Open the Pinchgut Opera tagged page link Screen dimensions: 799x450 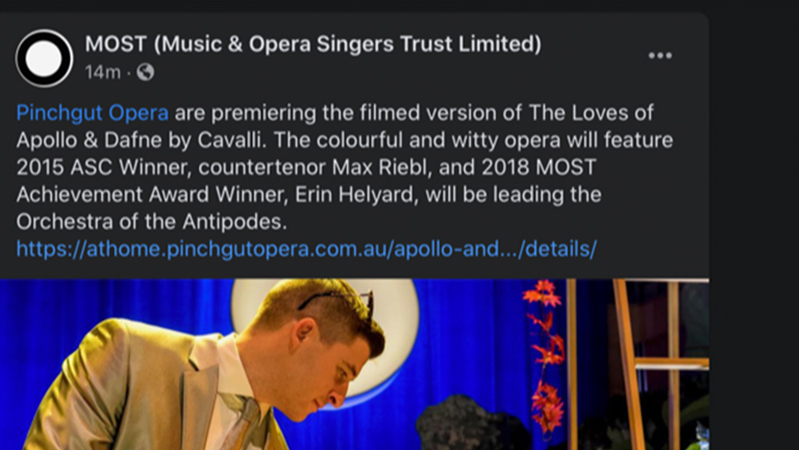click(x=92, y=113)
